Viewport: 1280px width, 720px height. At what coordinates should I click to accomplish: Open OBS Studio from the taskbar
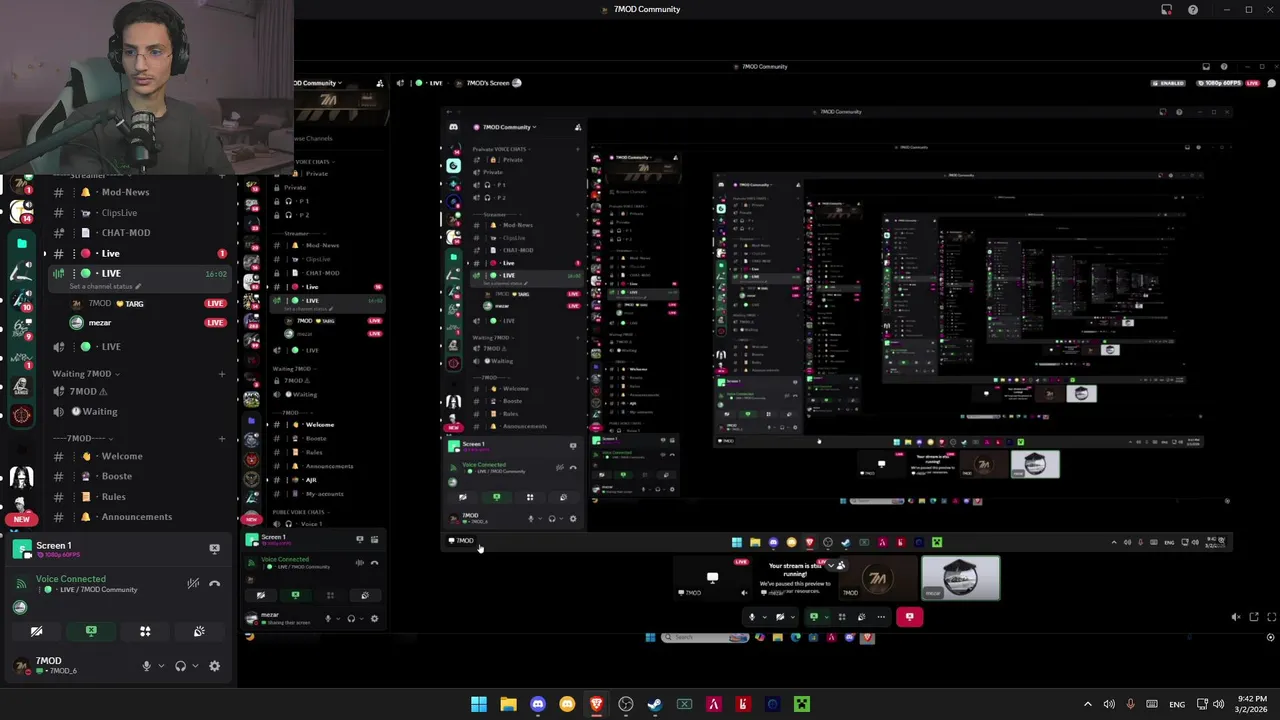626,704
